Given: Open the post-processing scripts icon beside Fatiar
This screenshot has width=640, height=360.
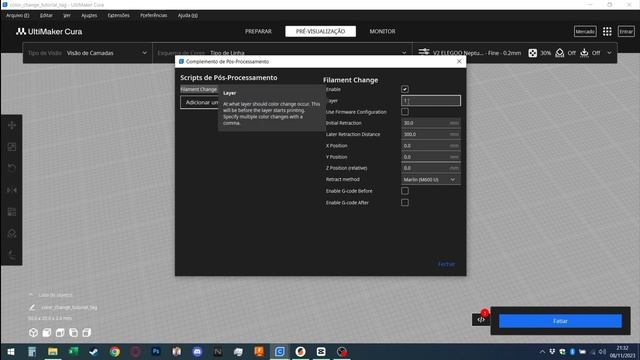Looking at the screenshot, I should (x=481, y=320).
